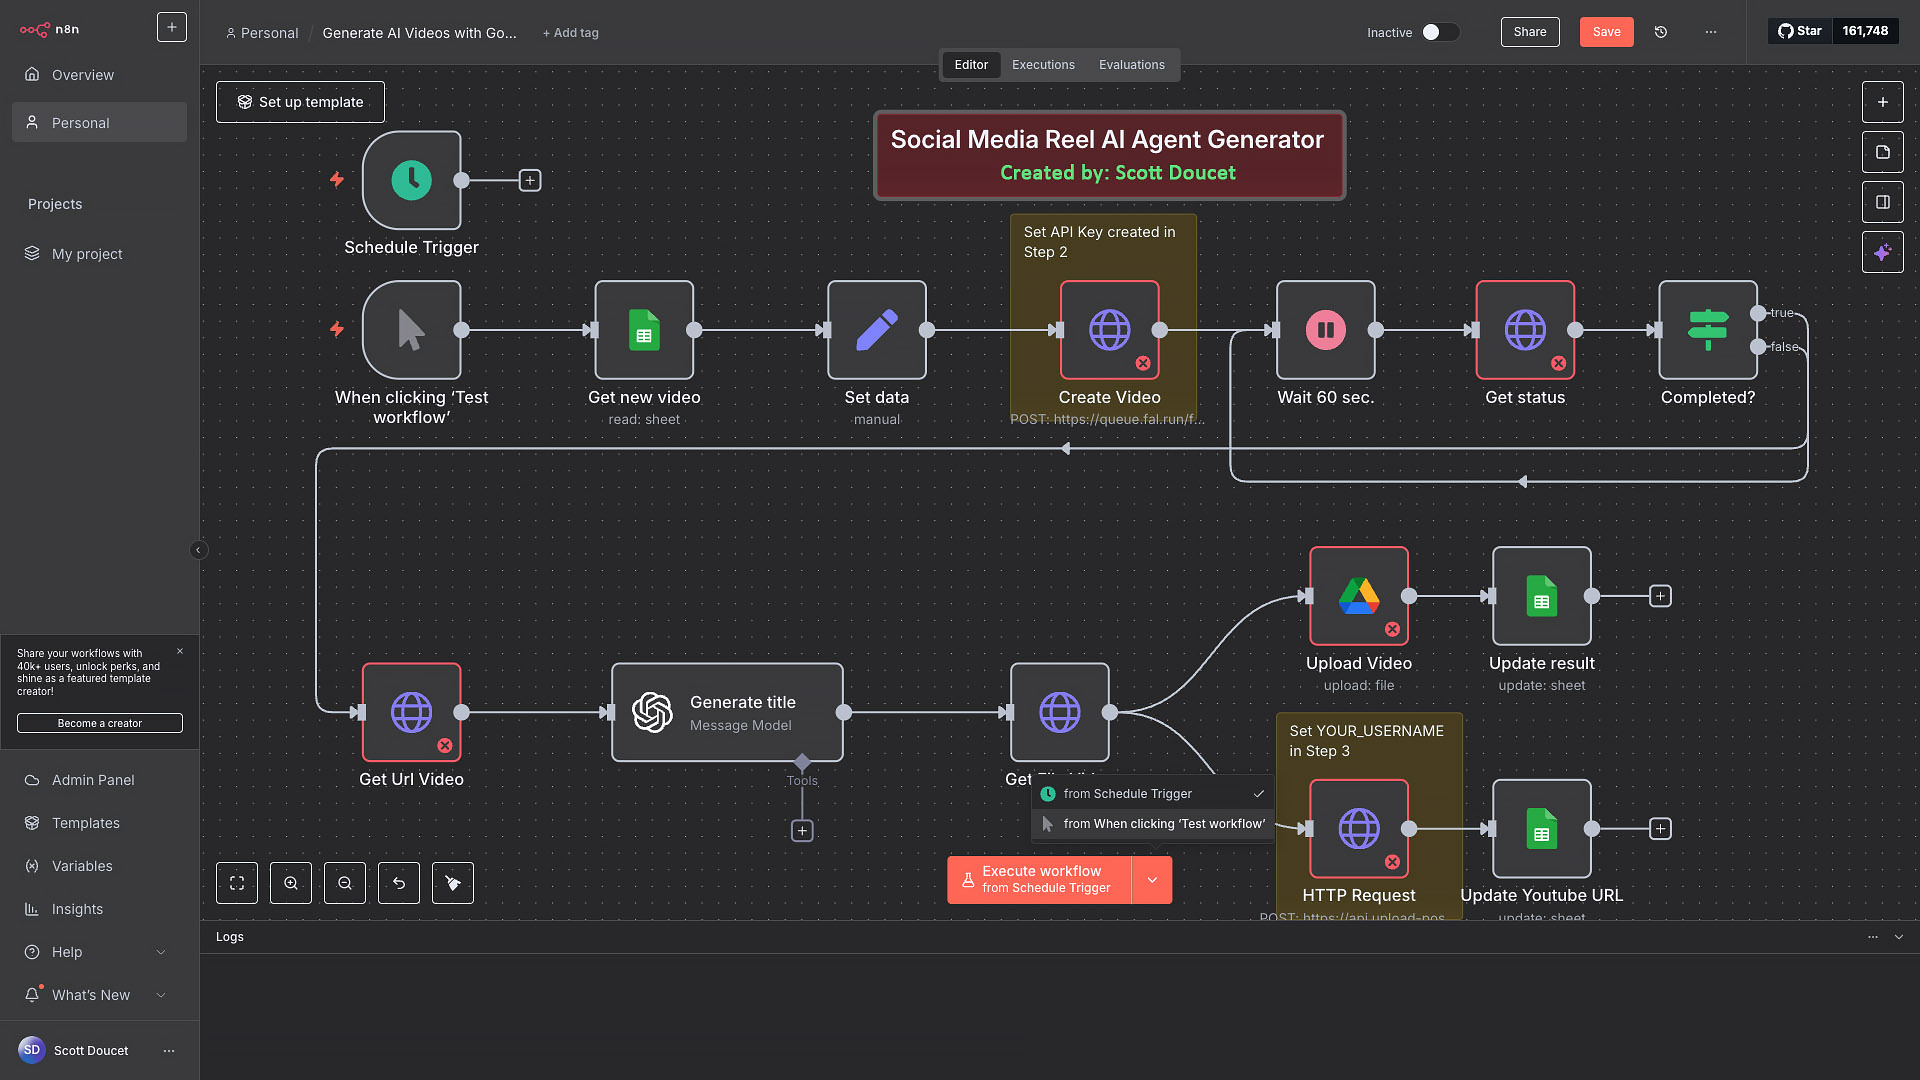Open Execute workflow trigger dropdown arrow

tap(1152, 880)
